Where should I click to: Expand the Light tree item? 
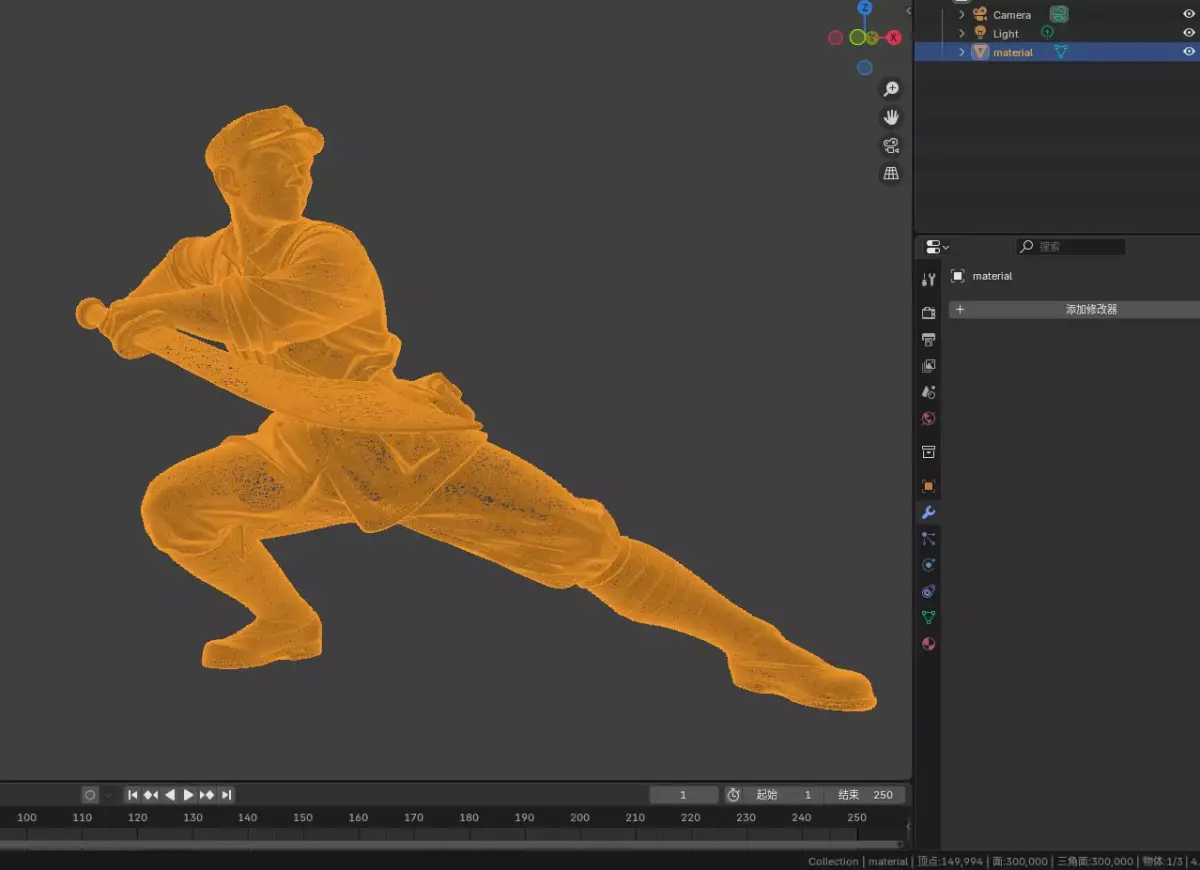tap(962, 33)
